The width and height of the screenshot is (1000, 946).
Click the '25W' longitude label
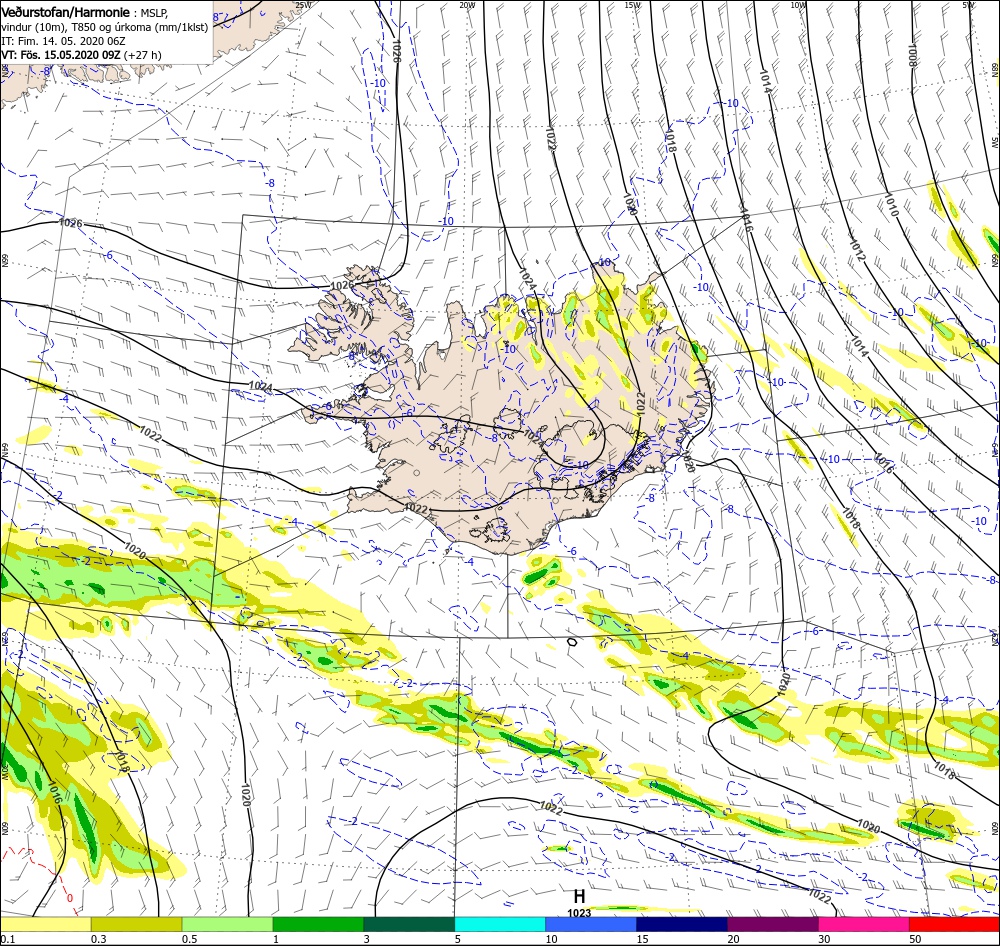pos(304,5)
